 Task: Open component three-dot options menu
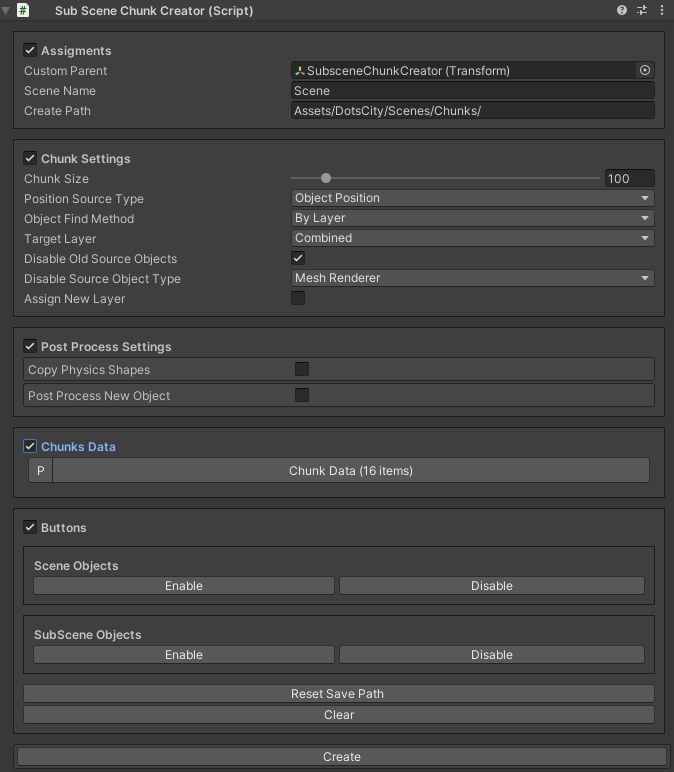point(662,10)
